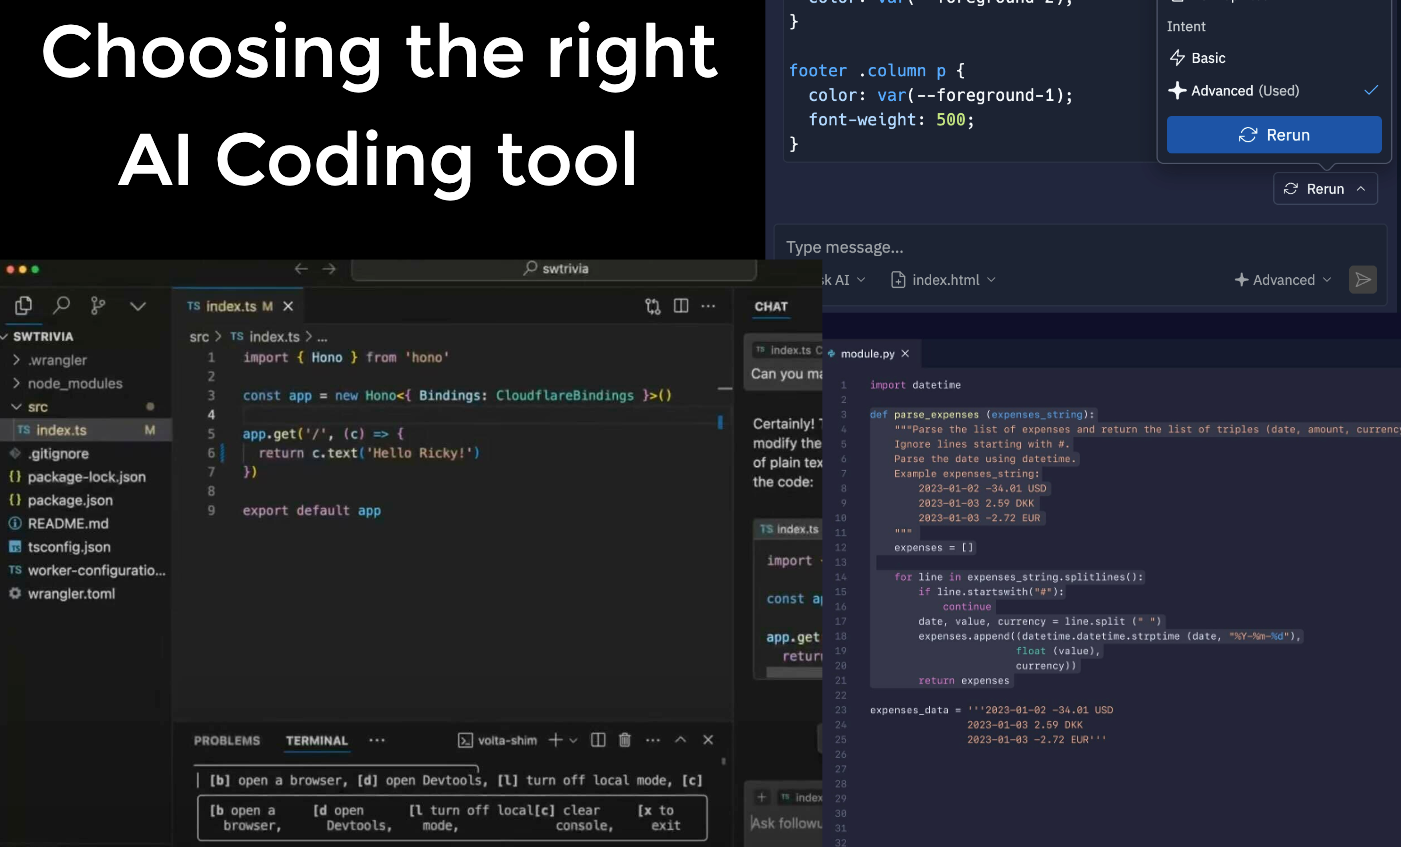Kill the terminal with the trash icon
The image size is (1401, 847).
tap(625, 740)
